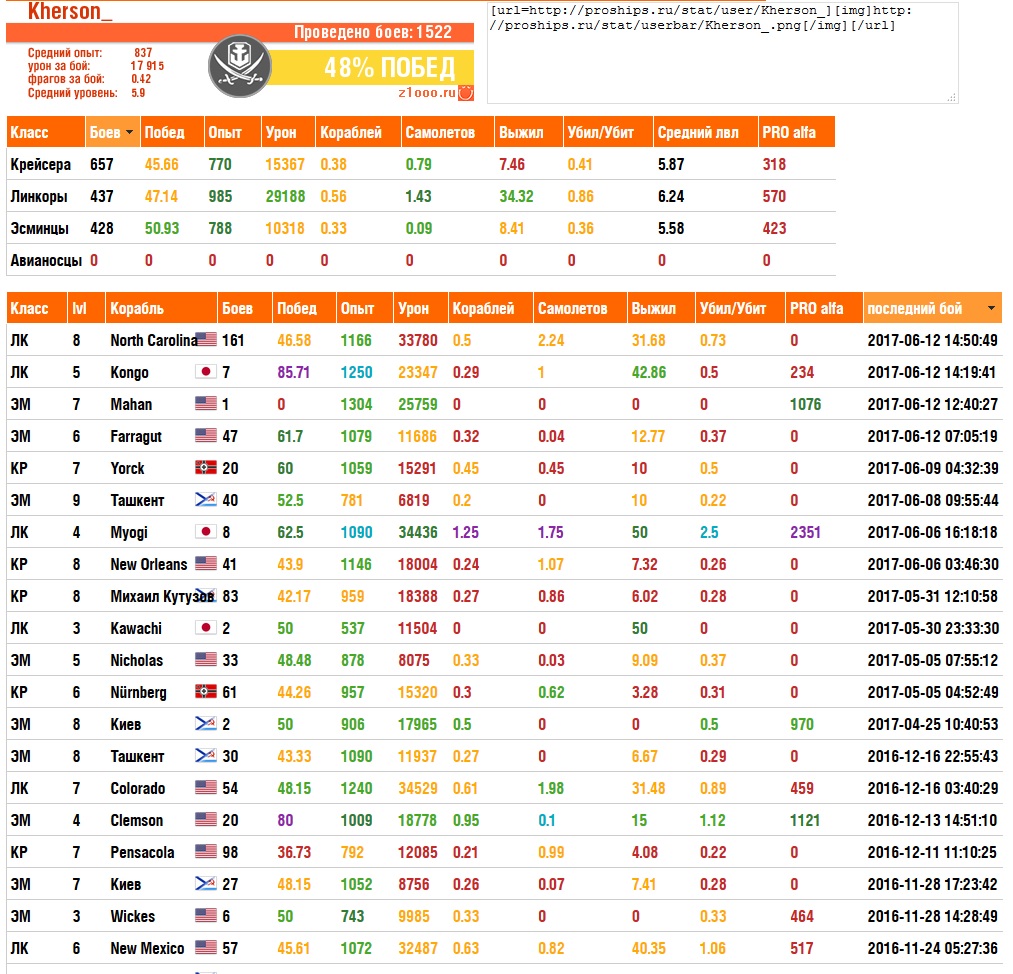Viewport: 1013px width, 974px height.
Task: Click the resize grip of the BBCode textbox
Action: pyautogui.click(x=952, y=98)
